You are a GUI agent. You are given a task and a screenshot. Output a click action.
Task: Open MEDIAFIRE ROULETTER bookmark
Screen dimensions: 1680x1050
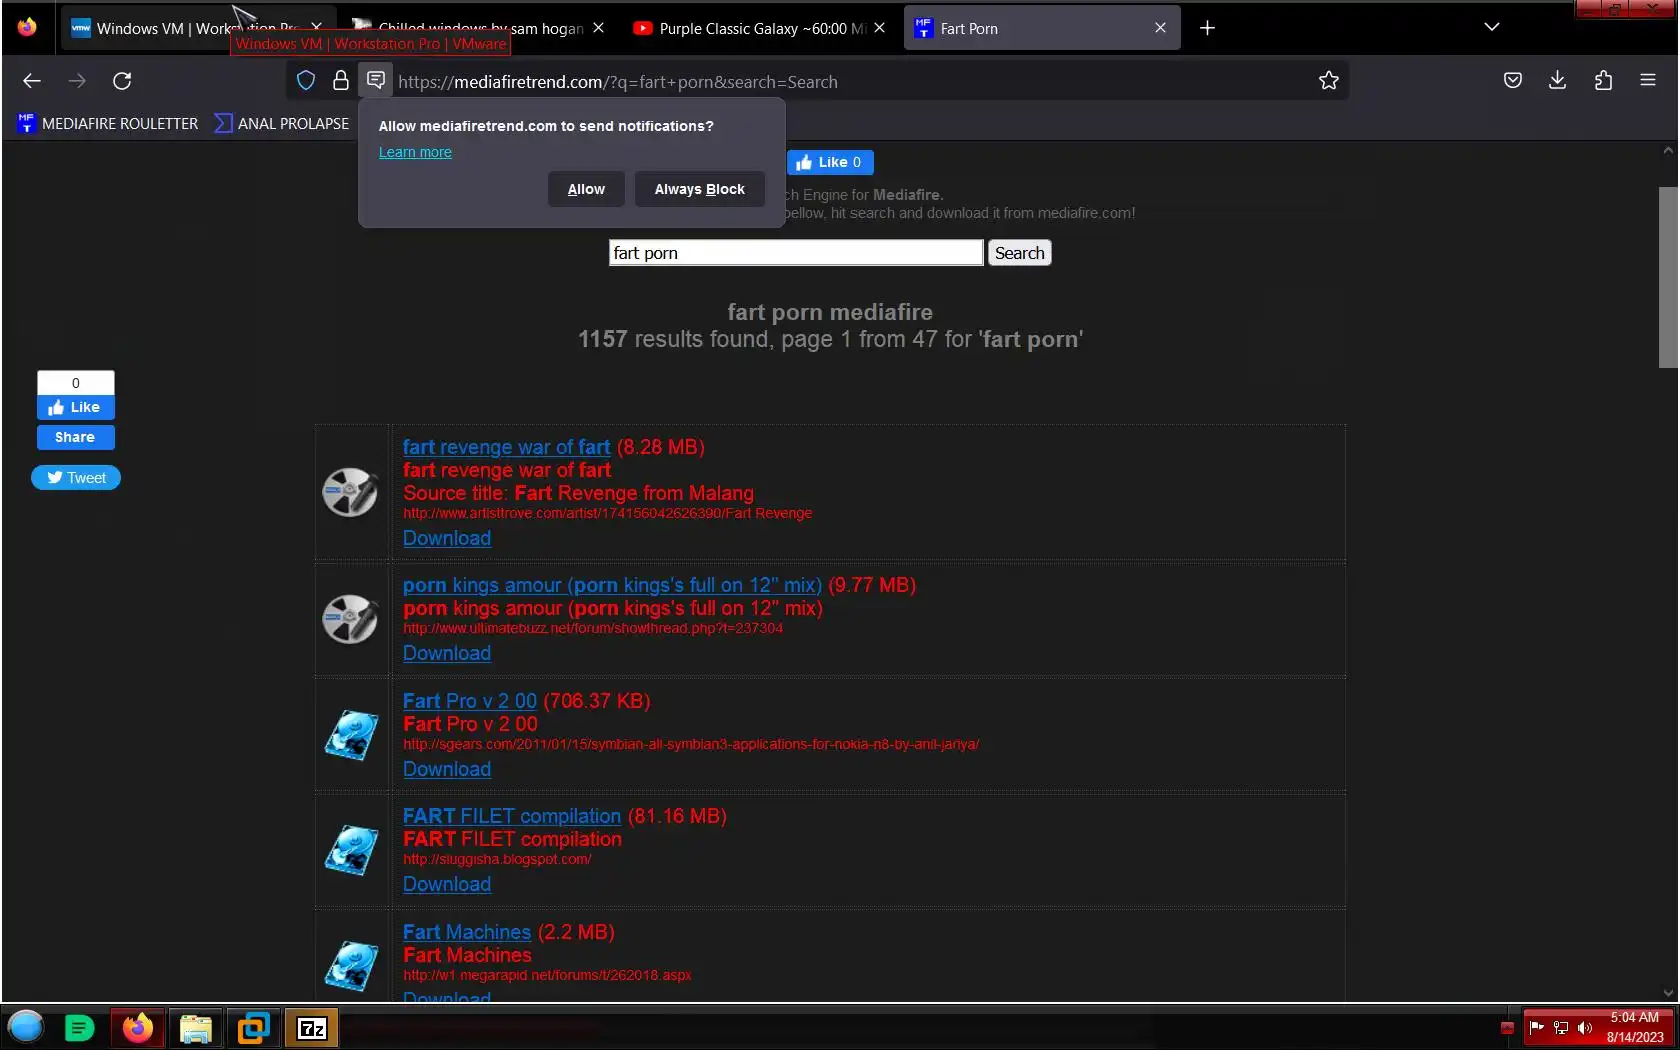[x=108, y=124]
